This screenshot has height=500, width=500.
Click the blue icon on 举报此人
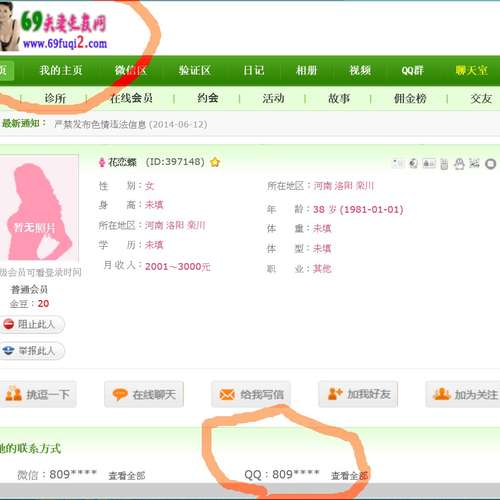(8, 350)
